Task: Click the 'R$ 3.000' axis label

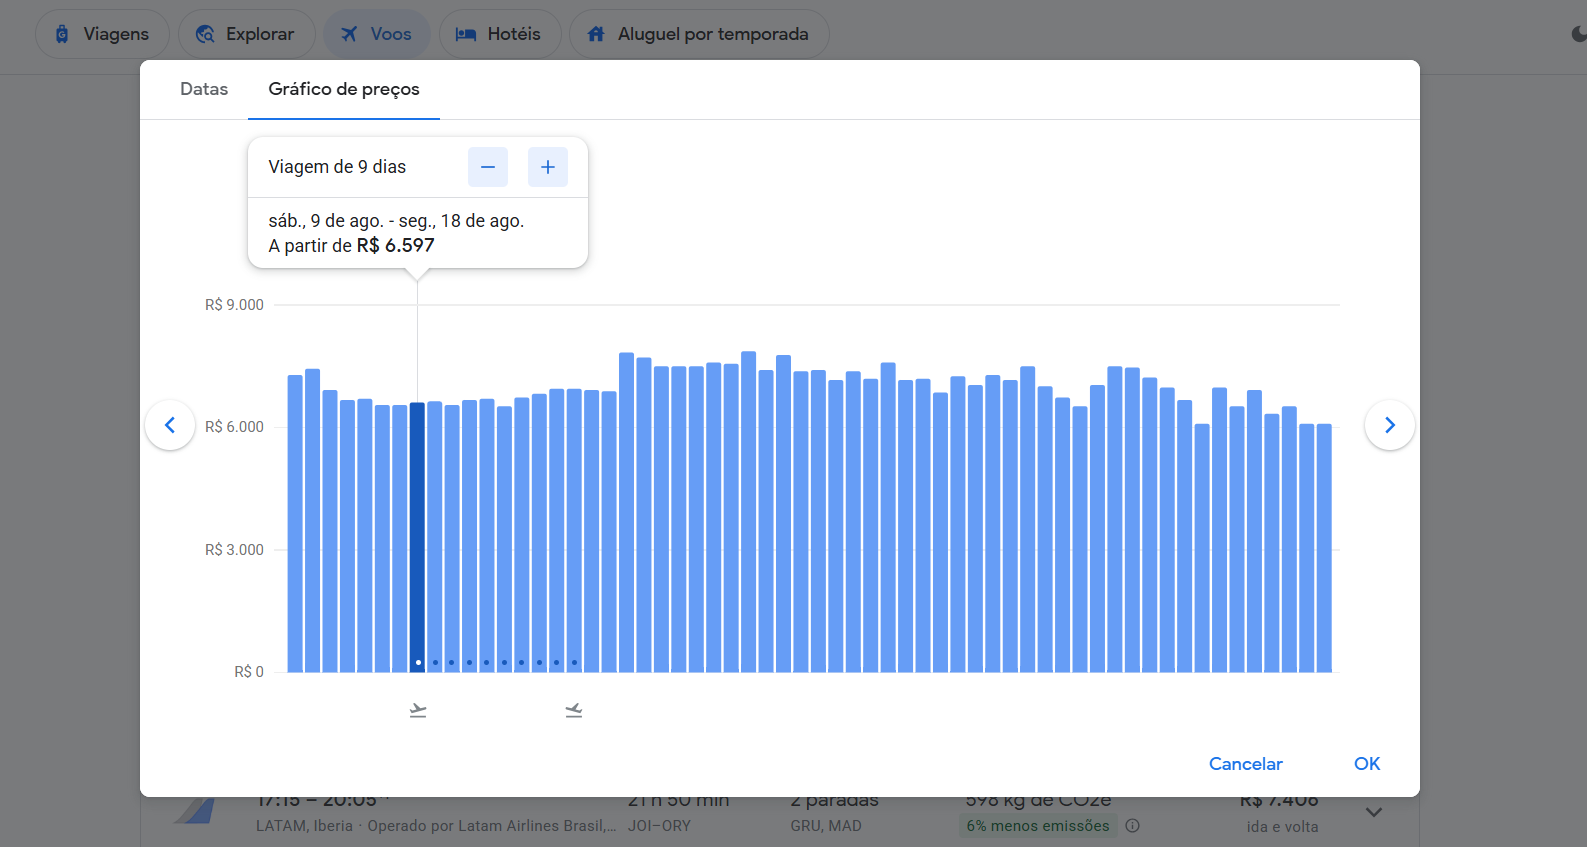Action: point(234,550)
